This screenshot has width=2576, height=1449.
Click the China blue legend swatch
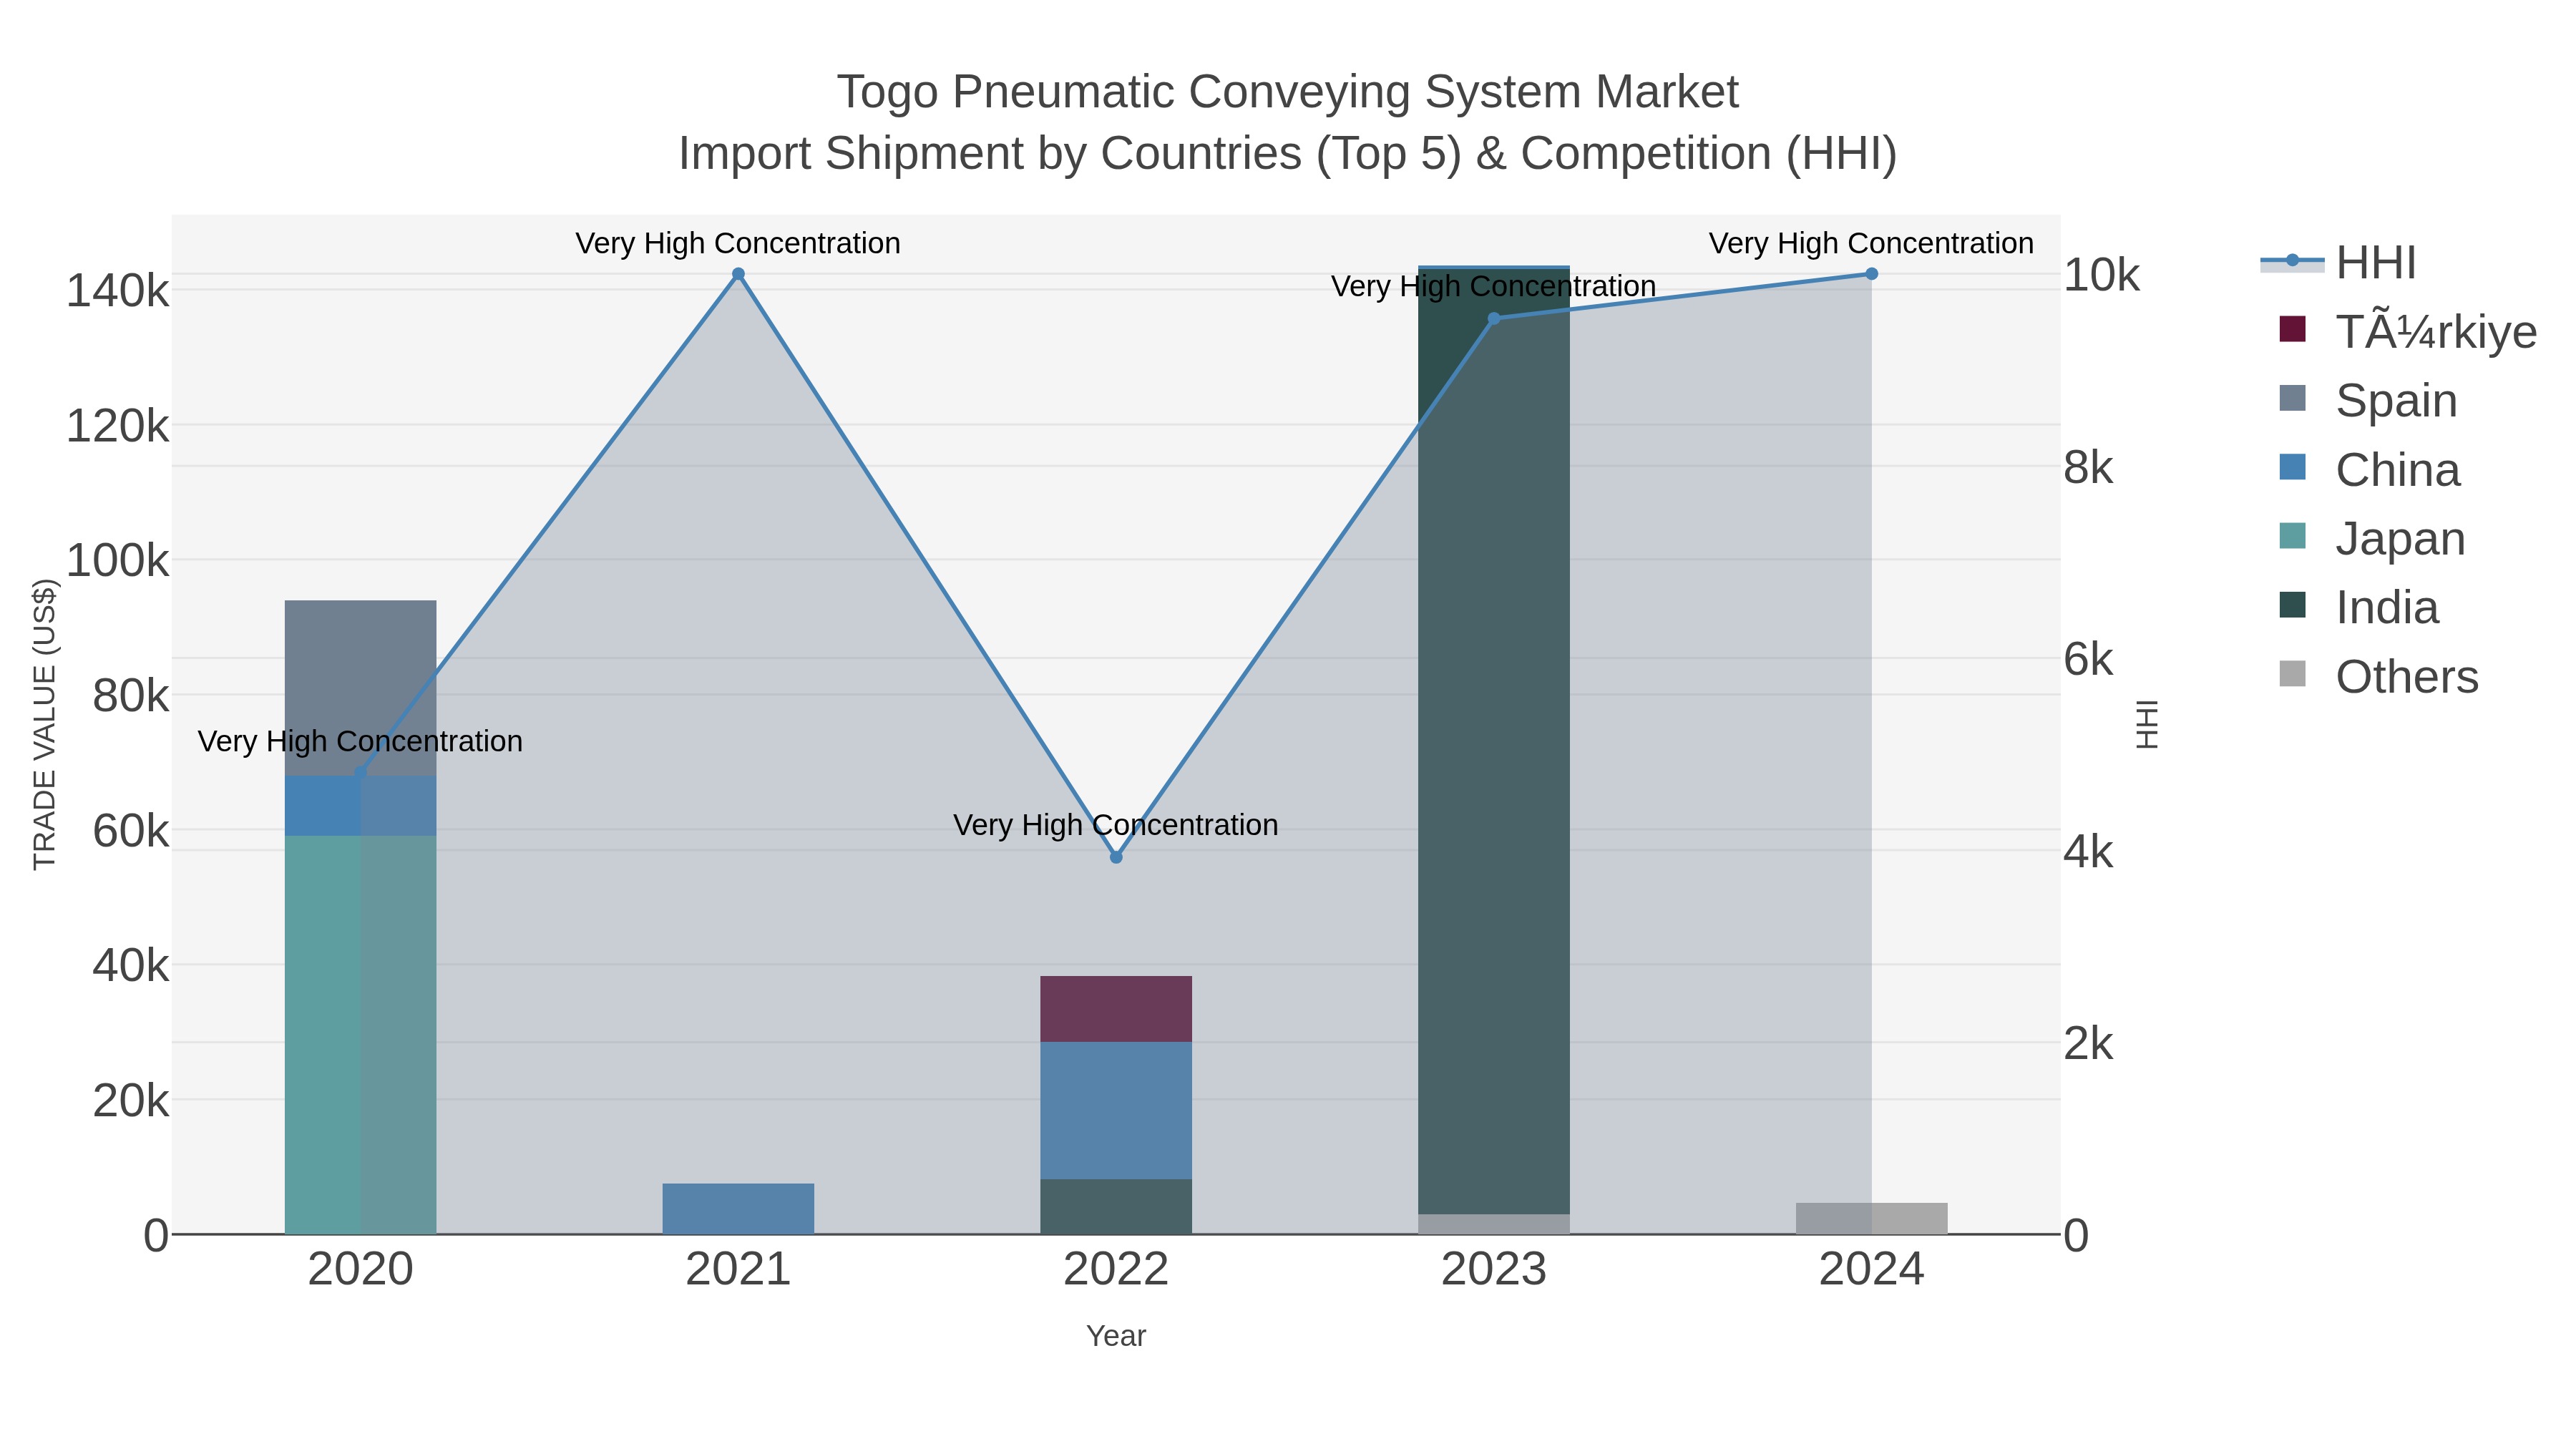click(2292, 467)
